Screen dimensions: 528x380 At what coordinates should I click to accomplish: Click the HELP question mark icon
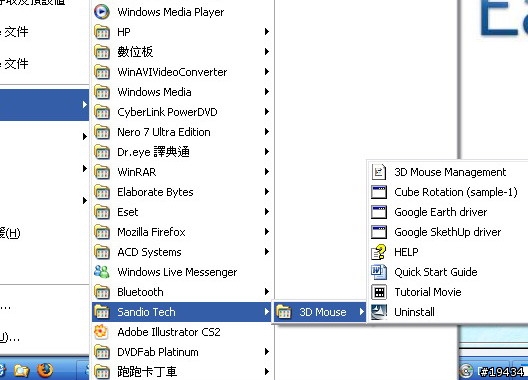[379, 252]
